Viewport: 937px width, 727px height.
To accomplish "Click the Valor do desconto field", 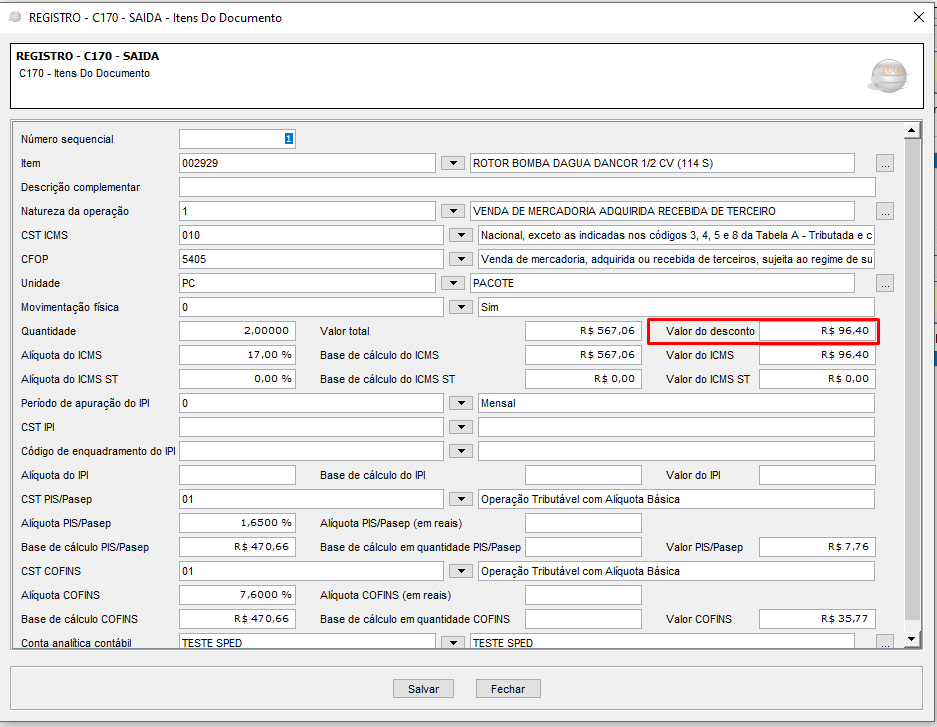I will click(817, 331).
